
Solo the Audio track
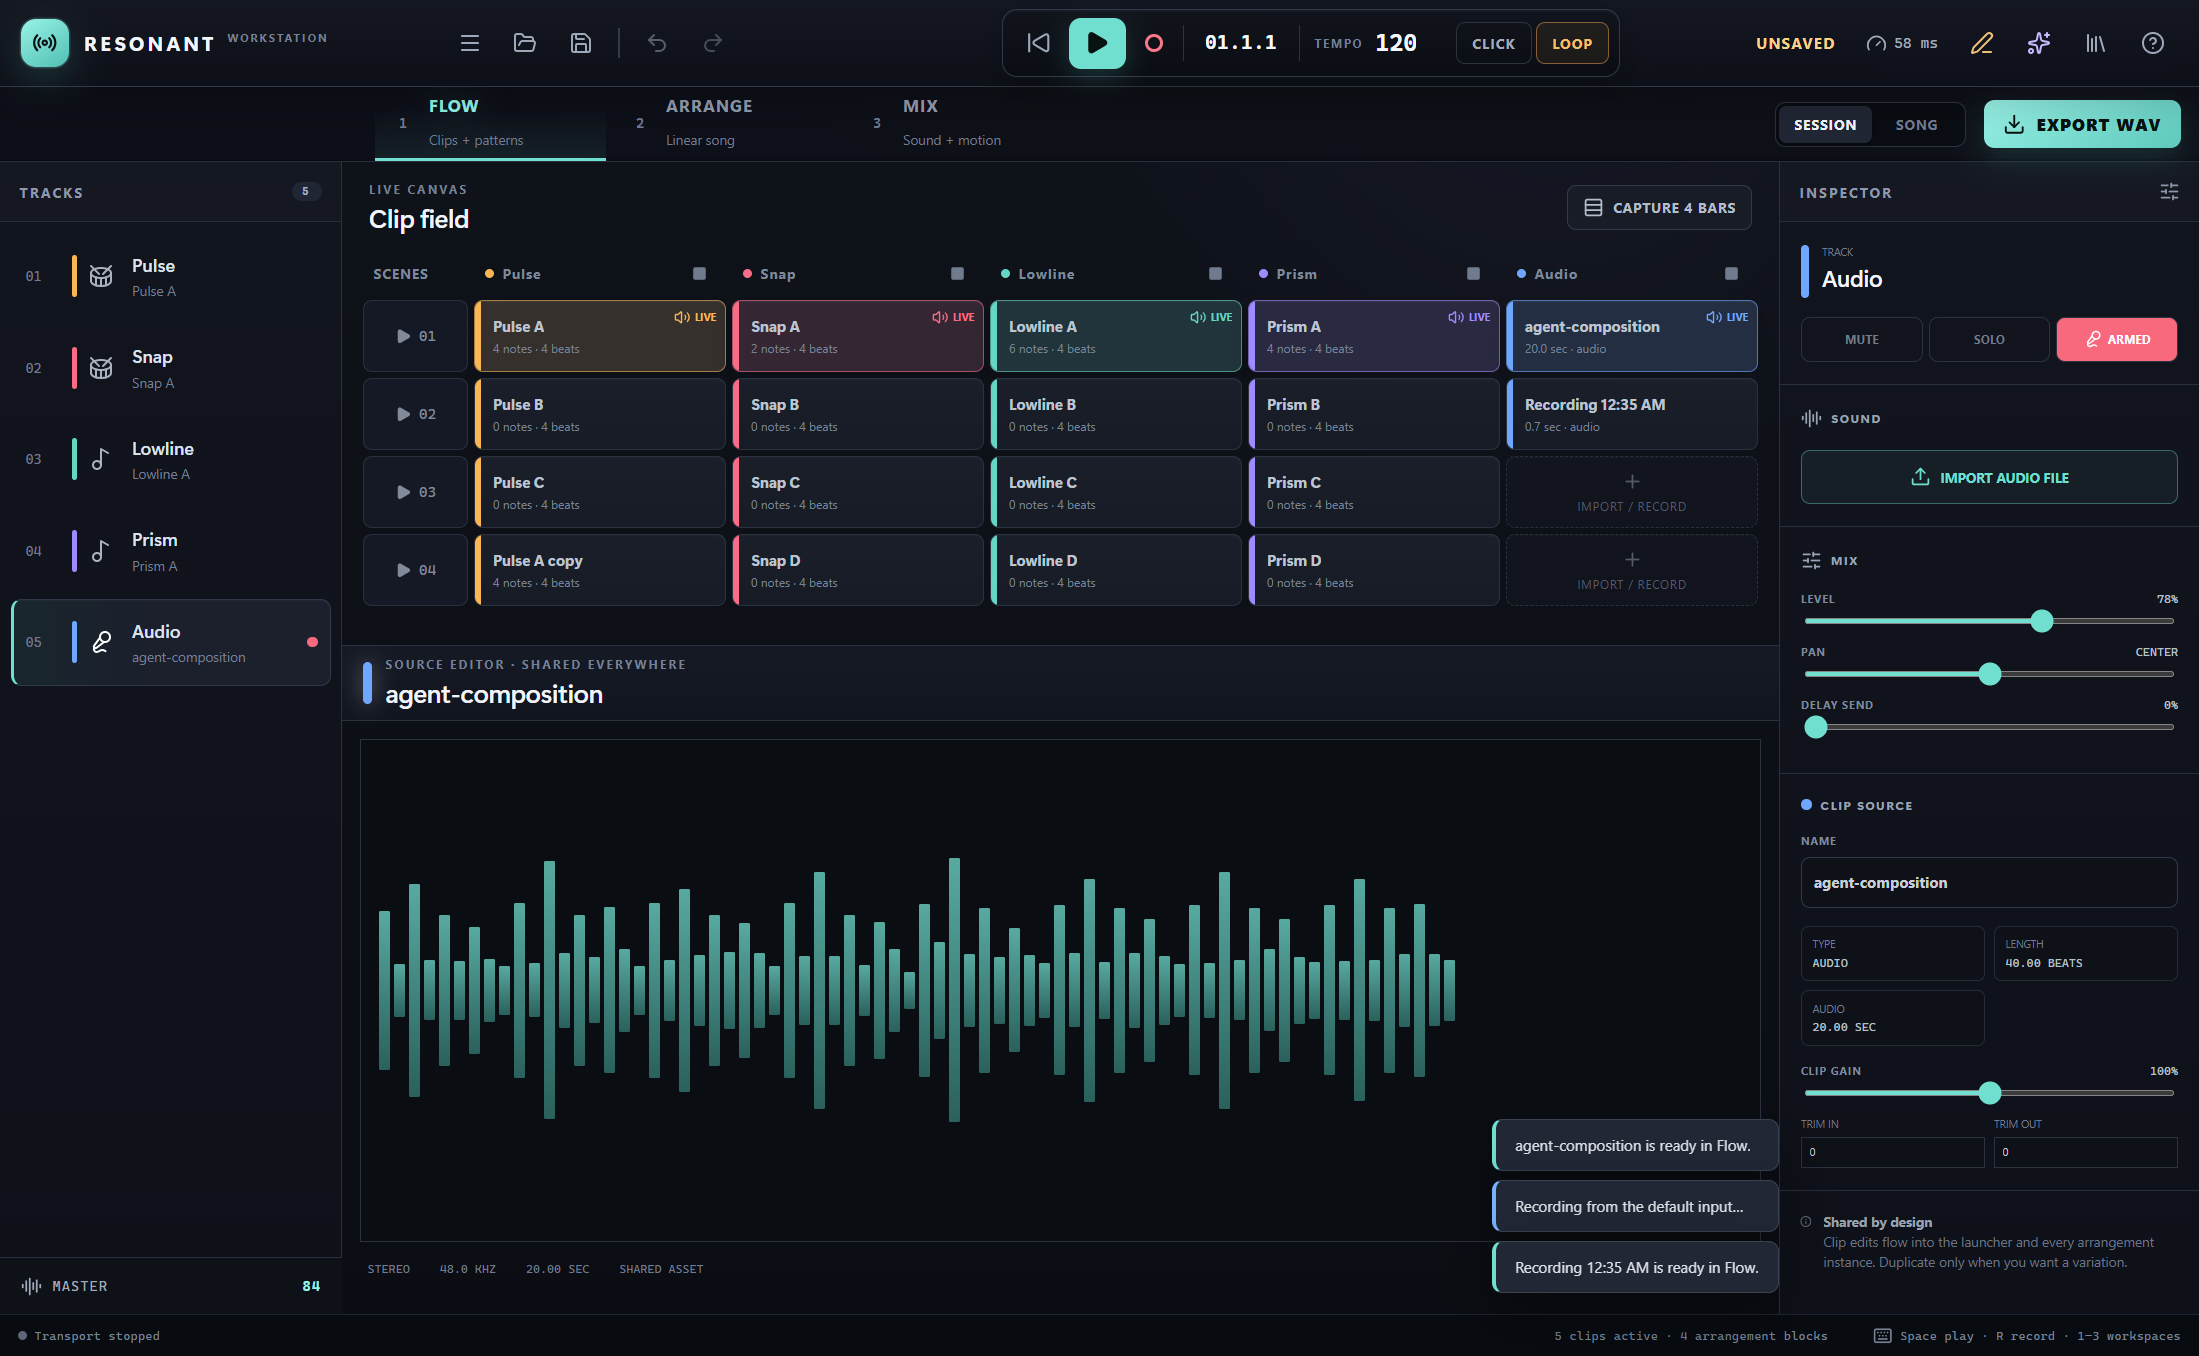[1989, 340]
